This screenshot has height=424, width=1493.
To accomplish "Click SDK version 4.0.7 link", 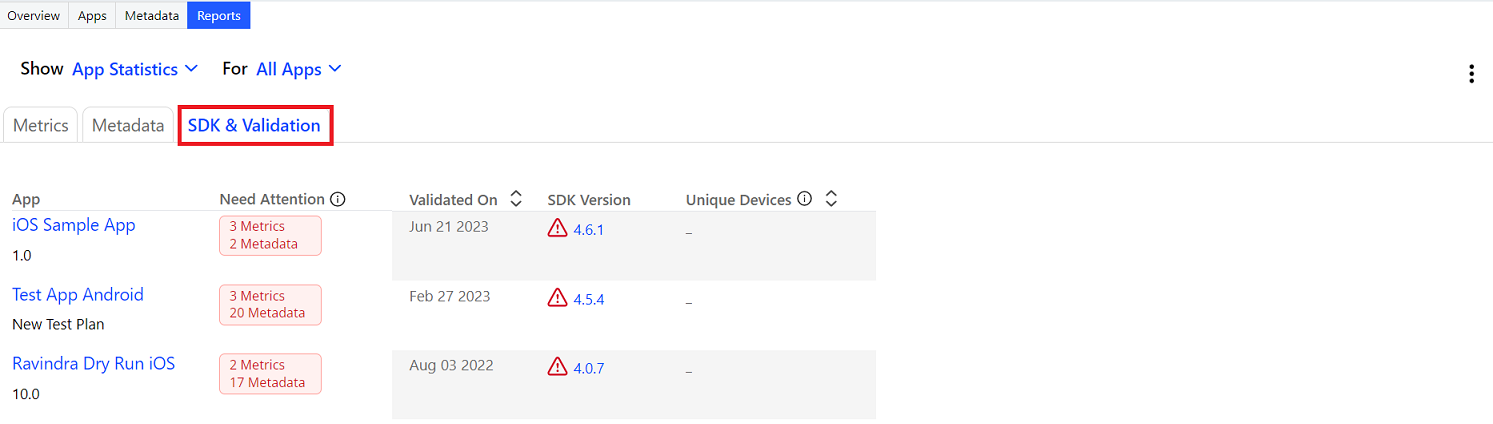I will click(589, 368).
